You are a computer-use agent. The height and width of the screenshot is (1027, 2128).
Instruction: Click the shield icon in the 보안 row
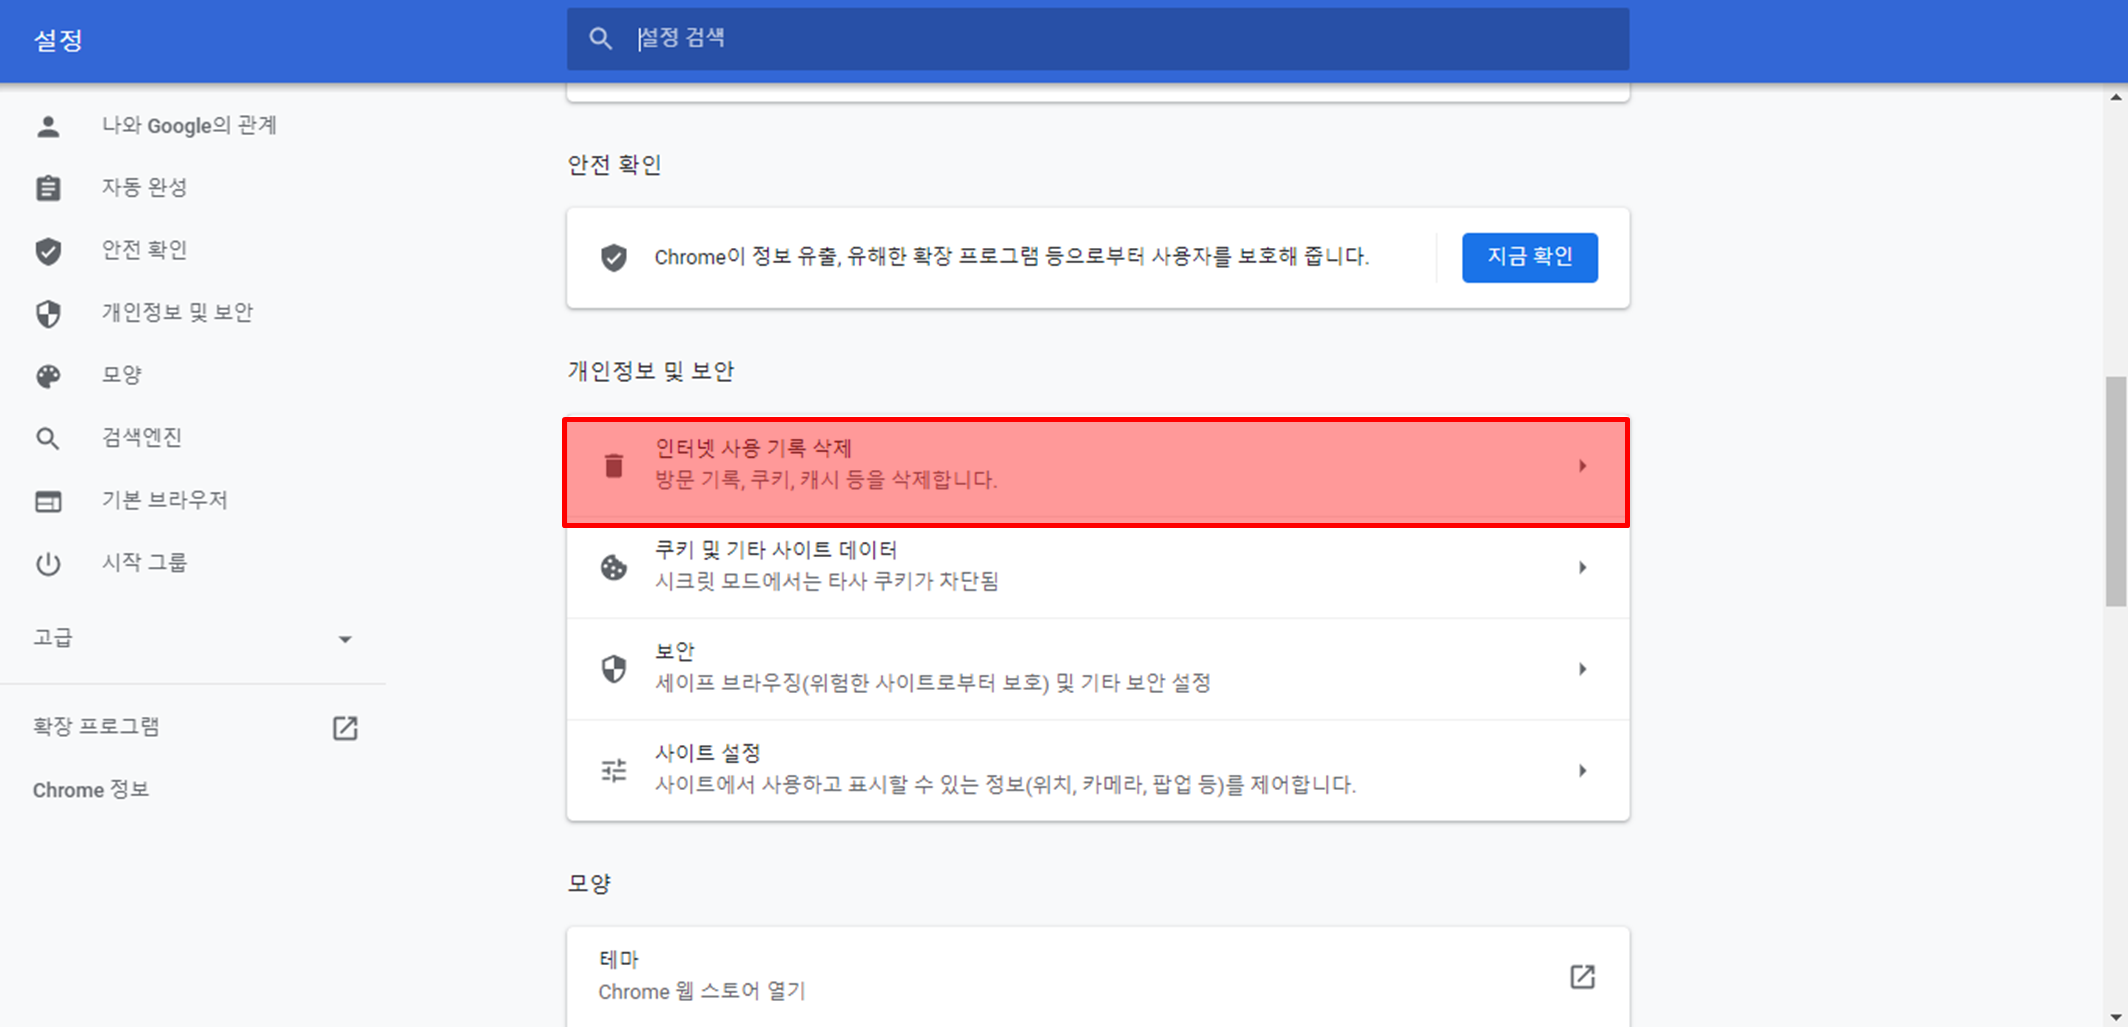(614, 669)
